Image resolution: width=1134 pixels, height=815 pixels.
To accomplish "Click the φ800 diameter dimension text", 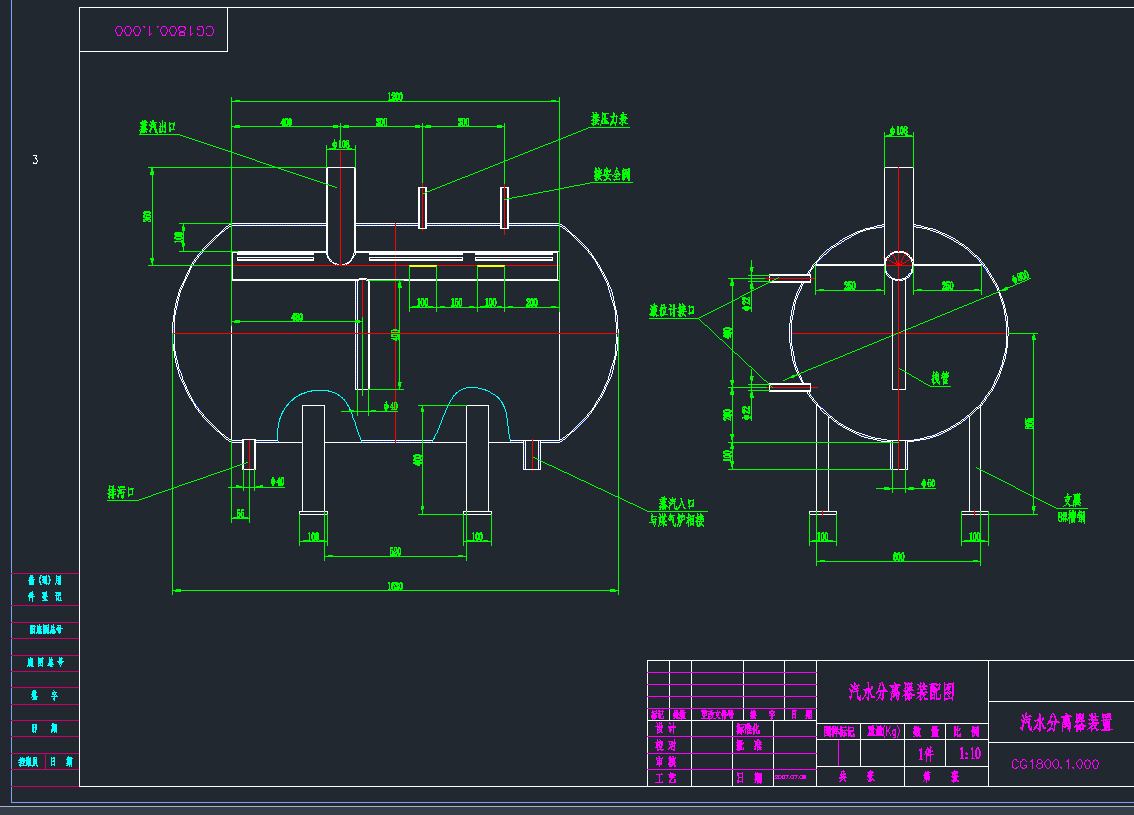I will 1020,277.
